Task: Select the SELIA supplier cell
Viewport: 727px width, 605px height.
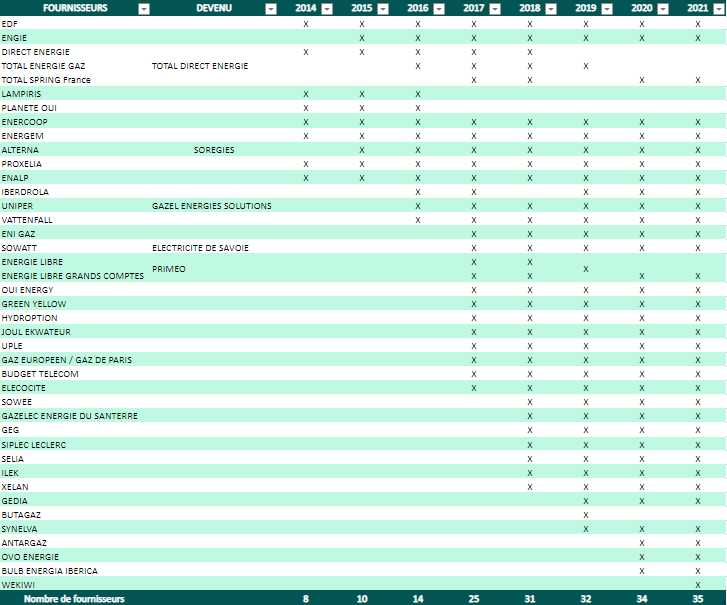Action: click(x=75, y=459)
